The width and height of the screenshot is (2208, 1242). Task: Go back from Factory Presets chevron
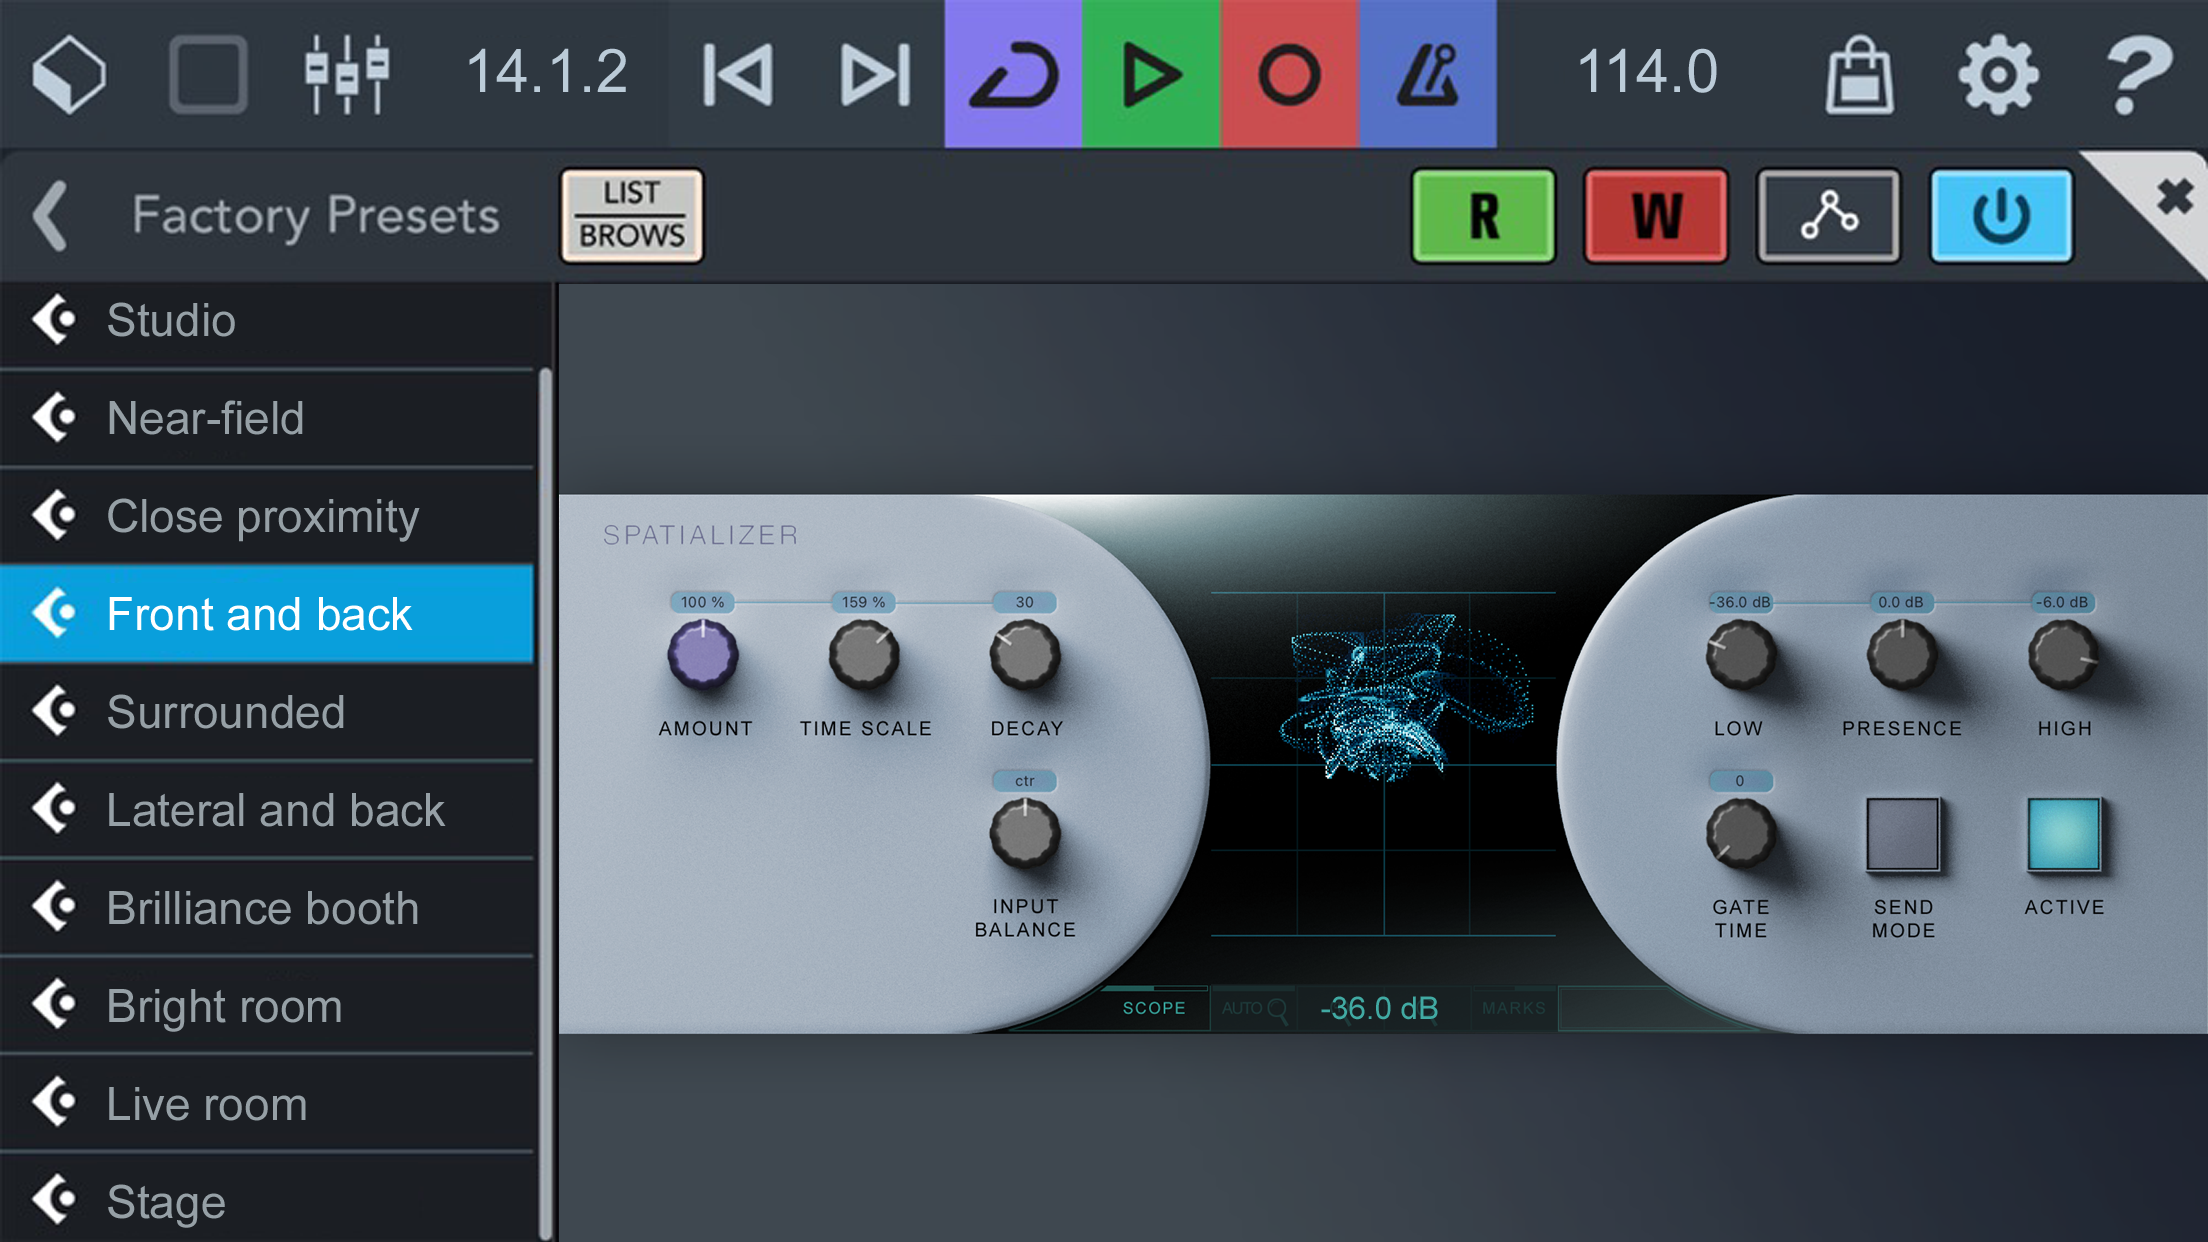tap(50, 215)
